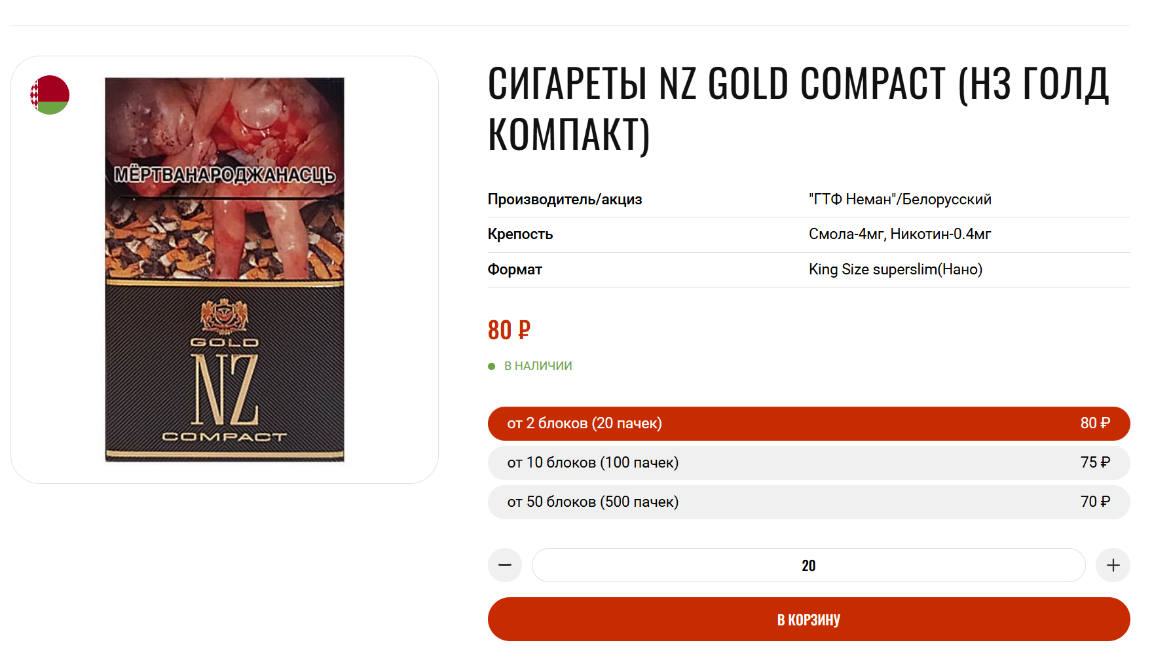Open the NZ Gold Compact pack image
This screenshot has height=664, width=1152.
pos(225,270)
